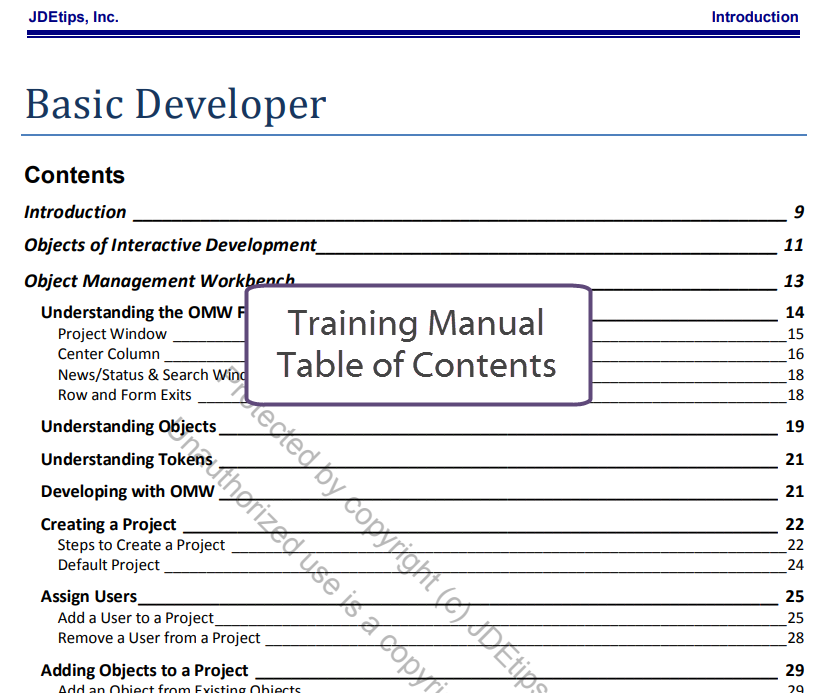Screen dimensions: 837x693
Task: Click Introduction label in page header
Action: coord(755,17)
